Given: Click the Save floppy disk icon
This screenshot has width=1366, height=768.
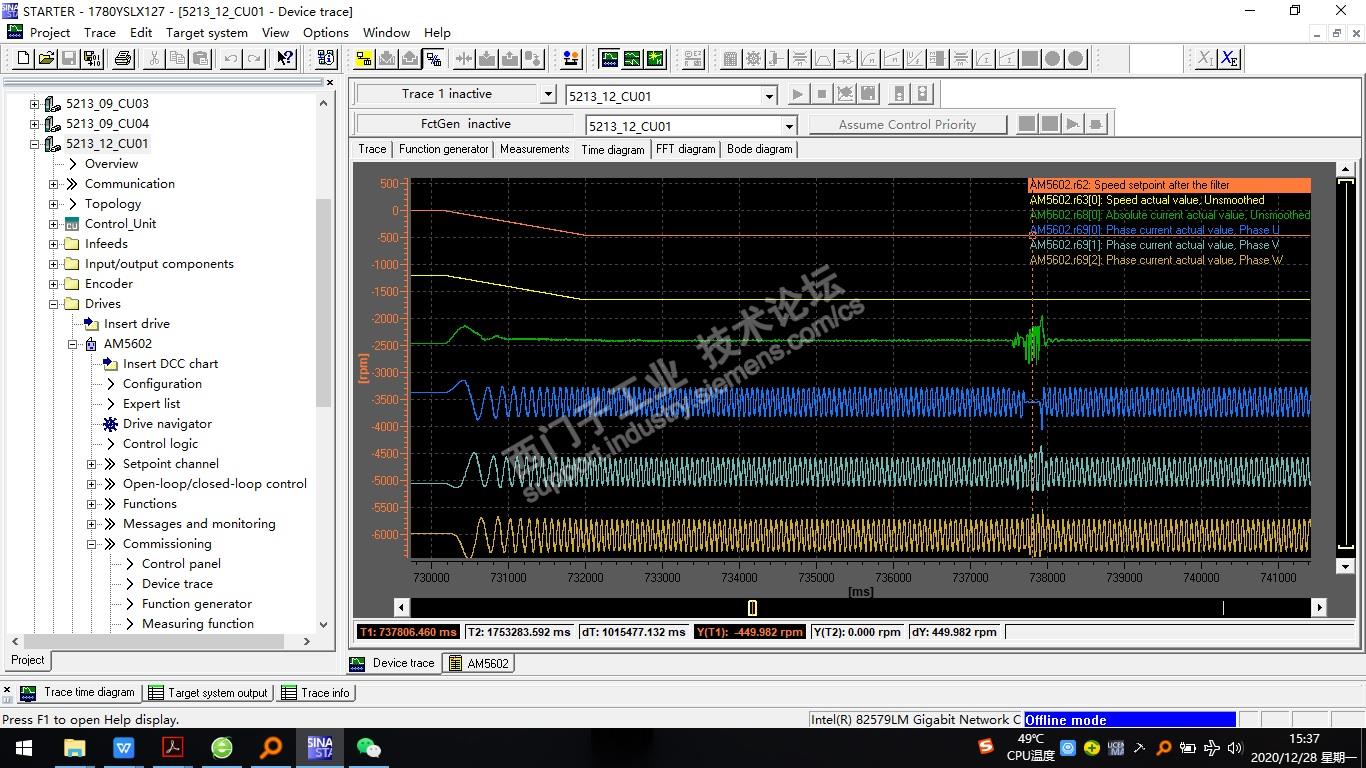Looking at the screenshot, I should click(x=69, y=59).
